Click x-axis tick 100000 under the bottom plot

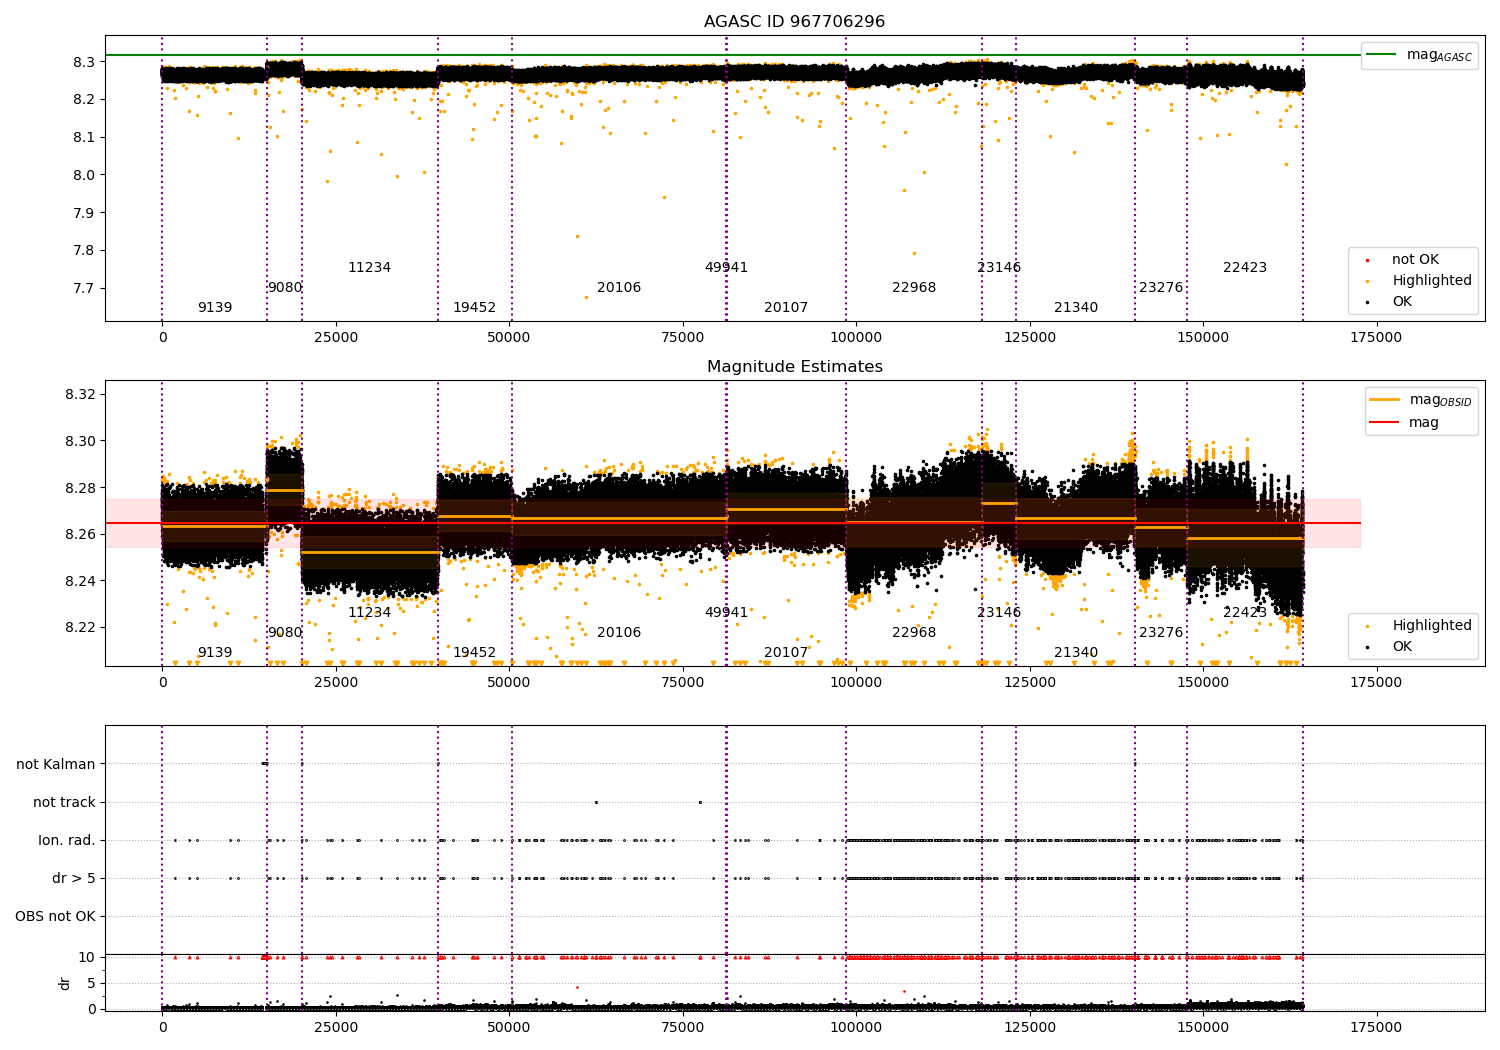pyautogui.click(x=856, y=1028)
